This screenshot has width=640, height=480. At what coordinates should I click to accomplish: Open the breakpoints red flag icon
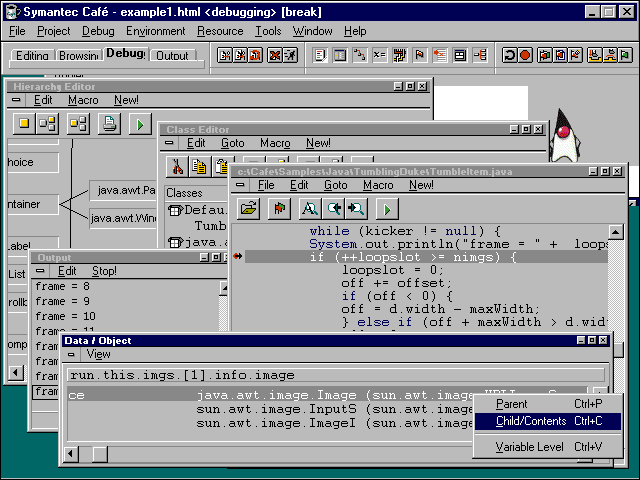pos(420,55)
